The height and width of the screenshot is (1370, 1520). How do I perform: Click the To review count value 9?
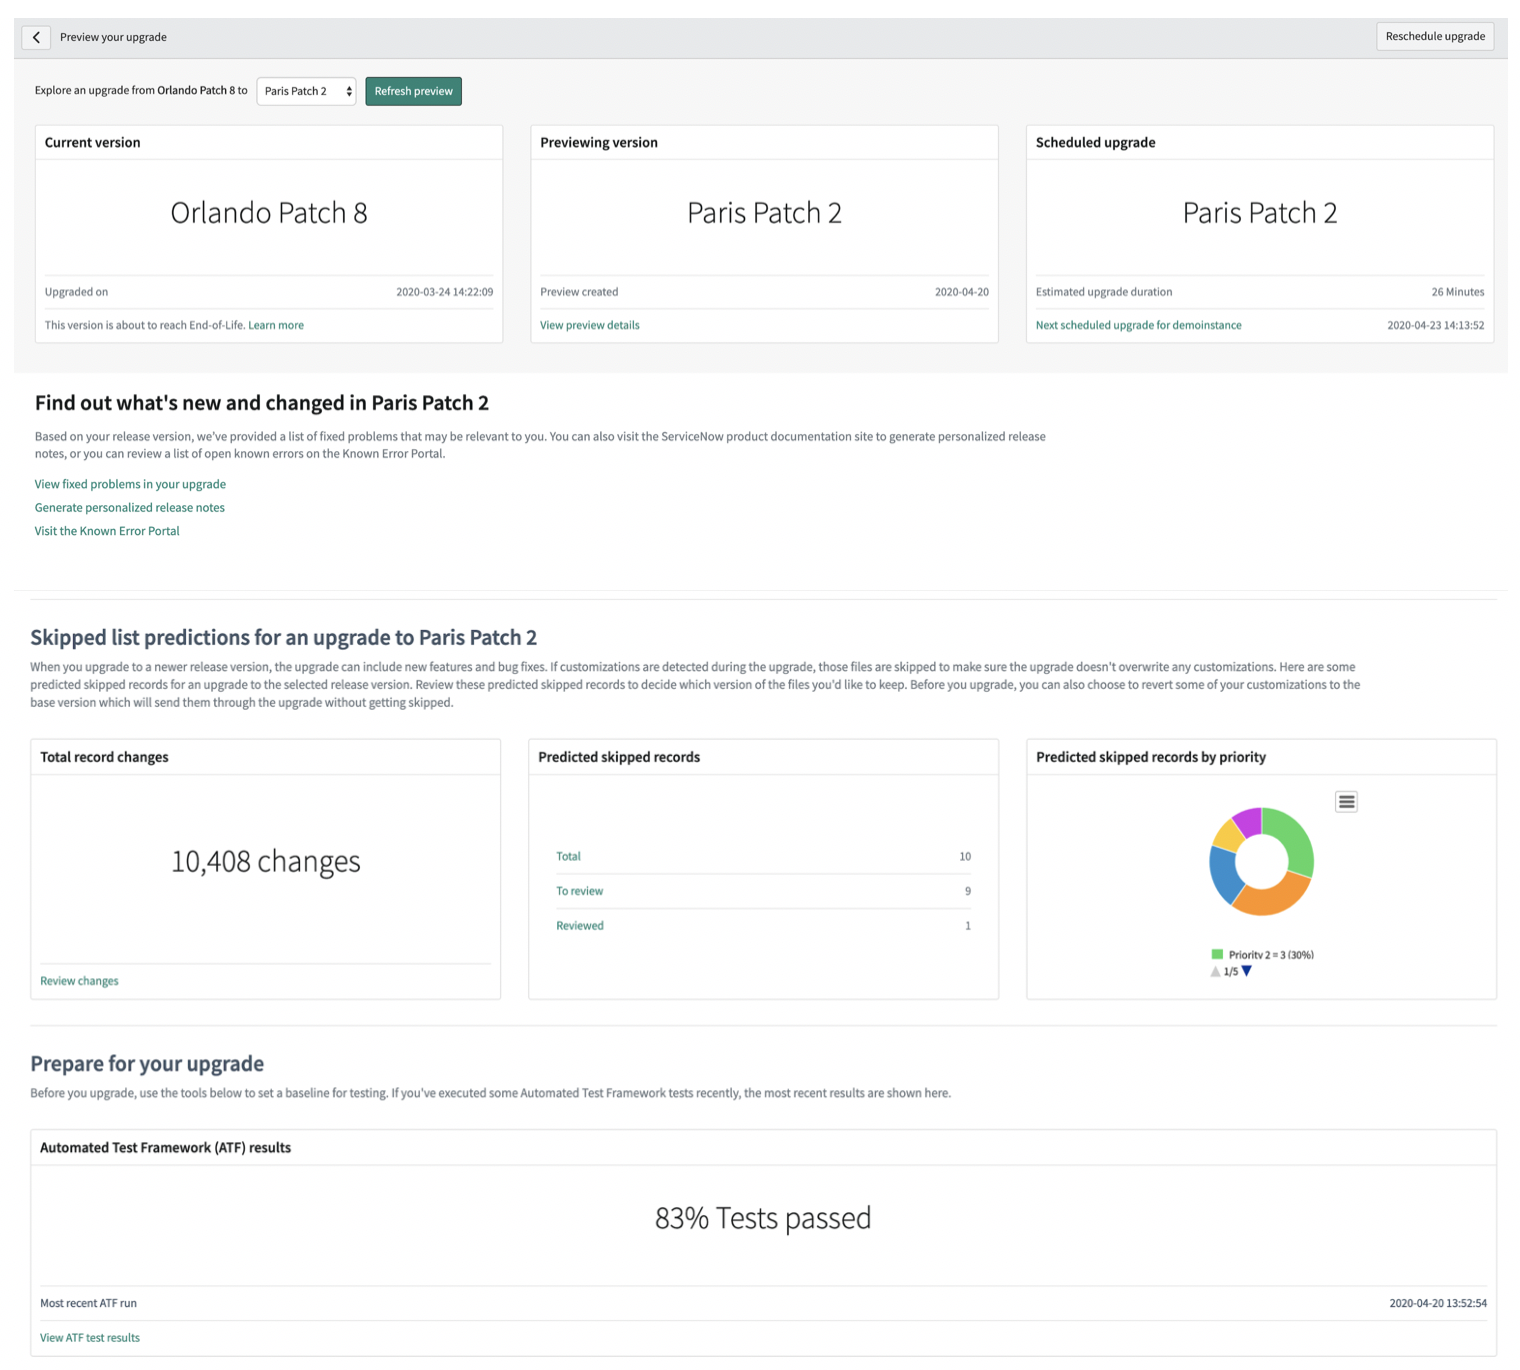point(968,891)
